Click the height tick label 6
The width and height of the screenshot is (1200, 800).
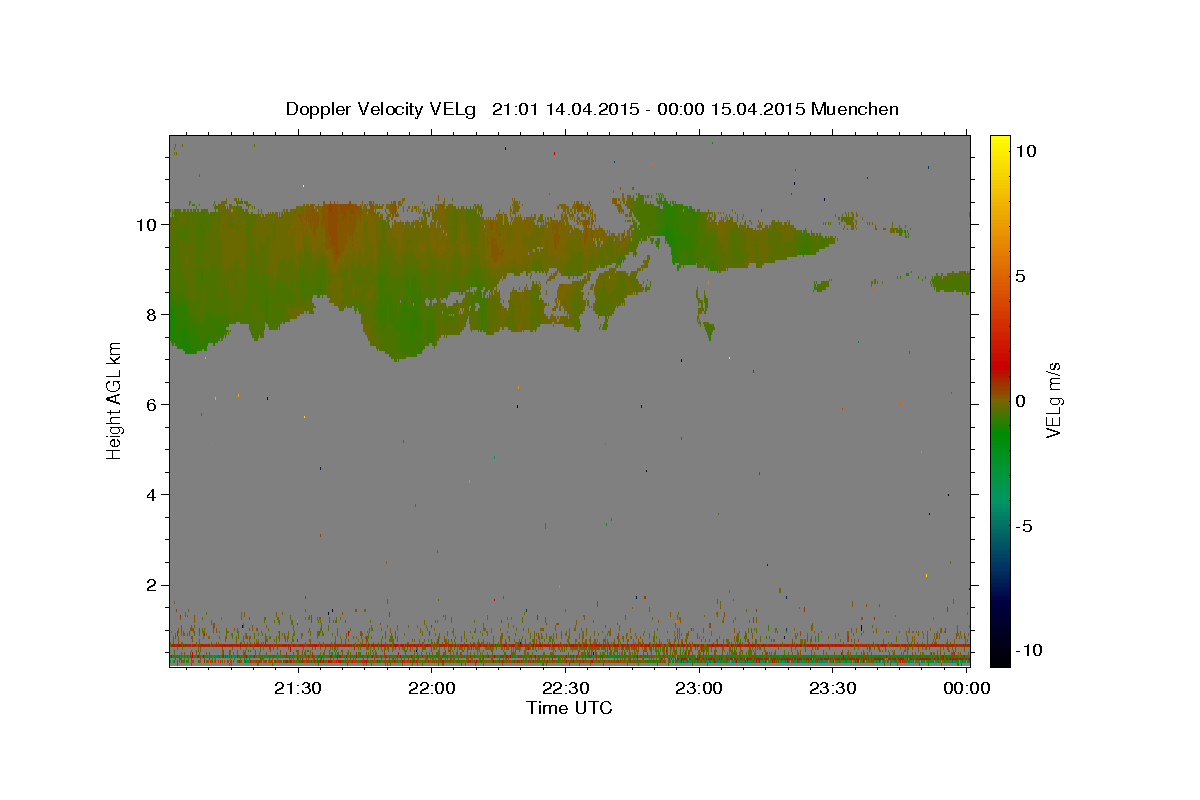151,405
